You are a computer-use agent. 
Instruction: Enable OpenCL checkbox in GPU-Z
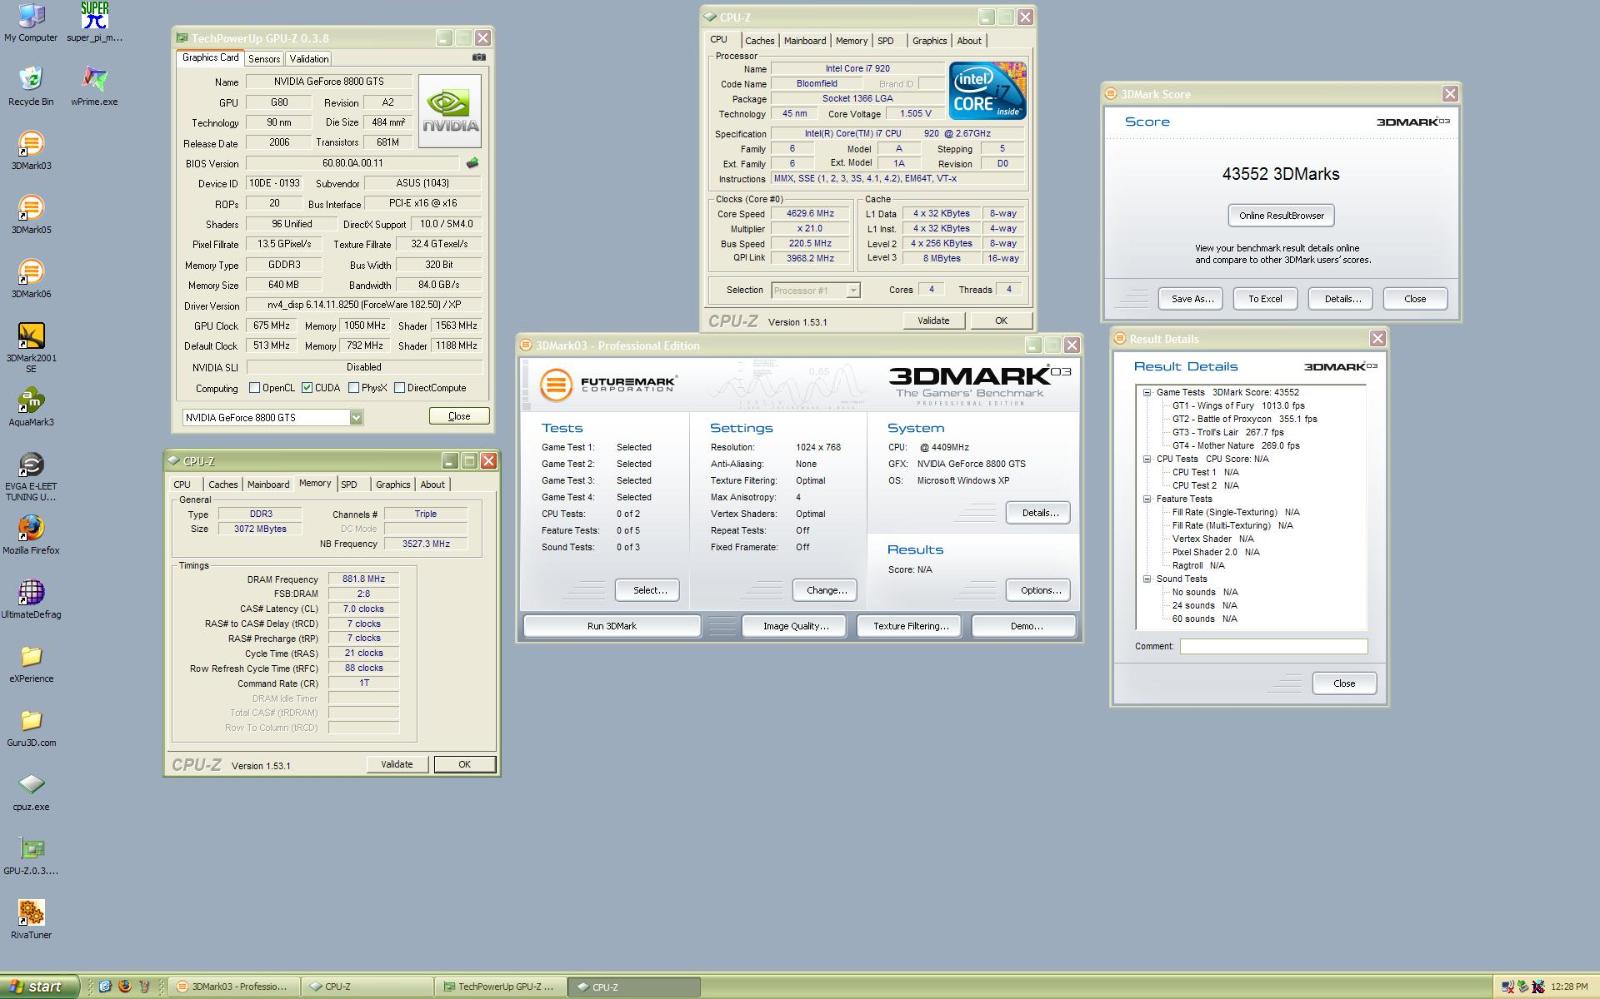[254, 388]
